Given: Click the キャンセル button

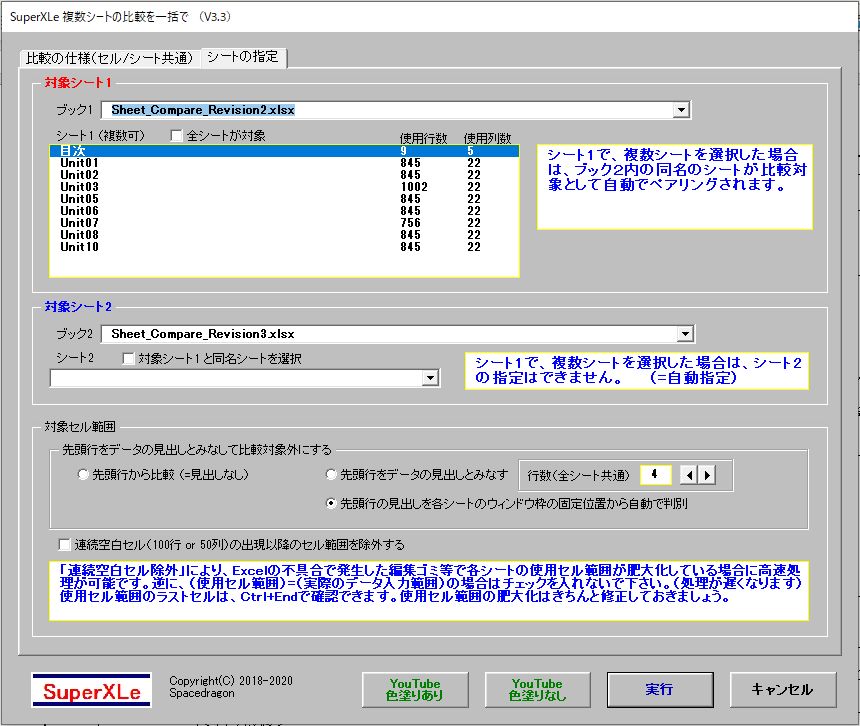Looking at the screenshot, I should click(783, 690).
